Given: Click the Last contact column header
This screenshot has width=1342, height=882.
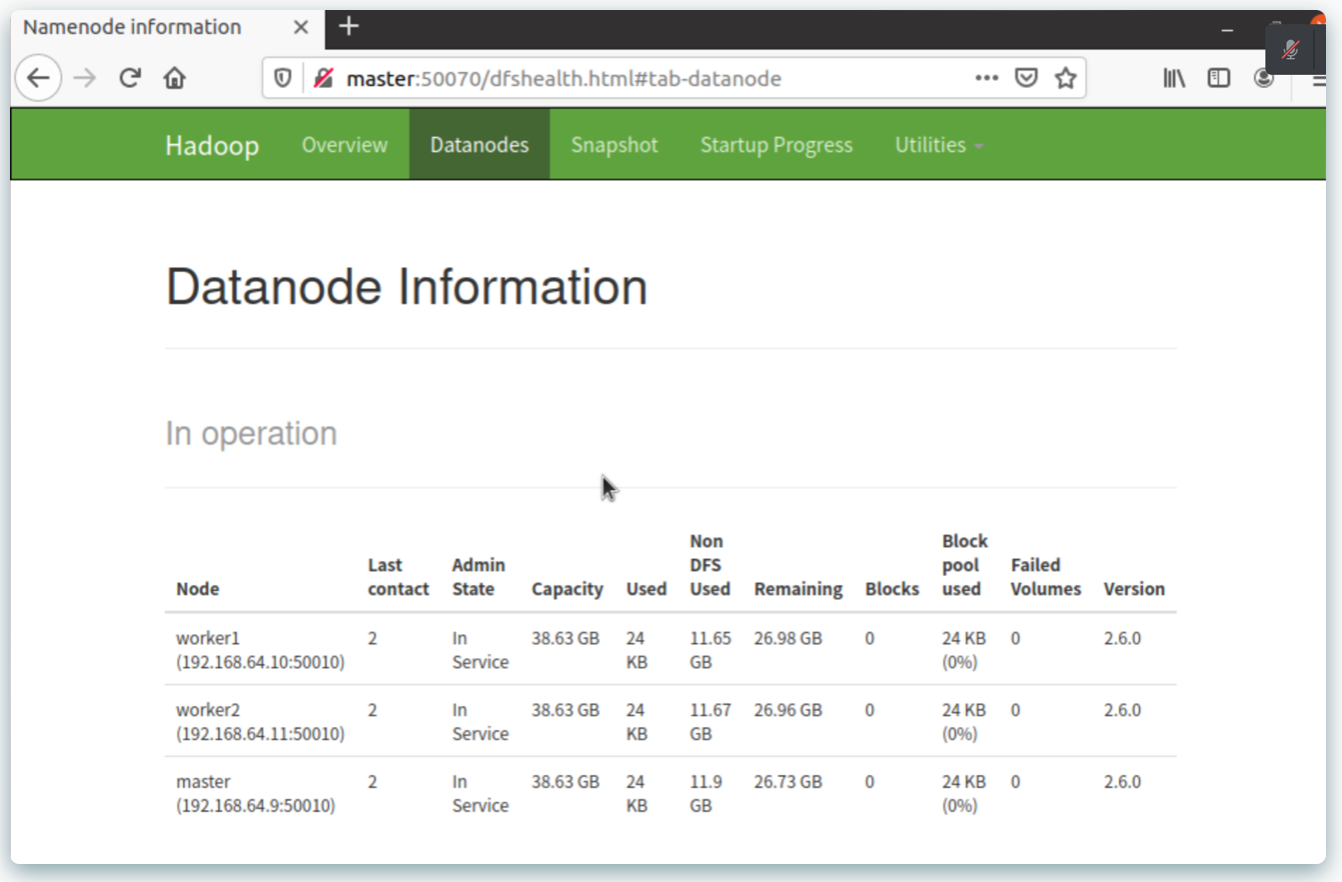Looking at the screenshot, I should point(397,577).
